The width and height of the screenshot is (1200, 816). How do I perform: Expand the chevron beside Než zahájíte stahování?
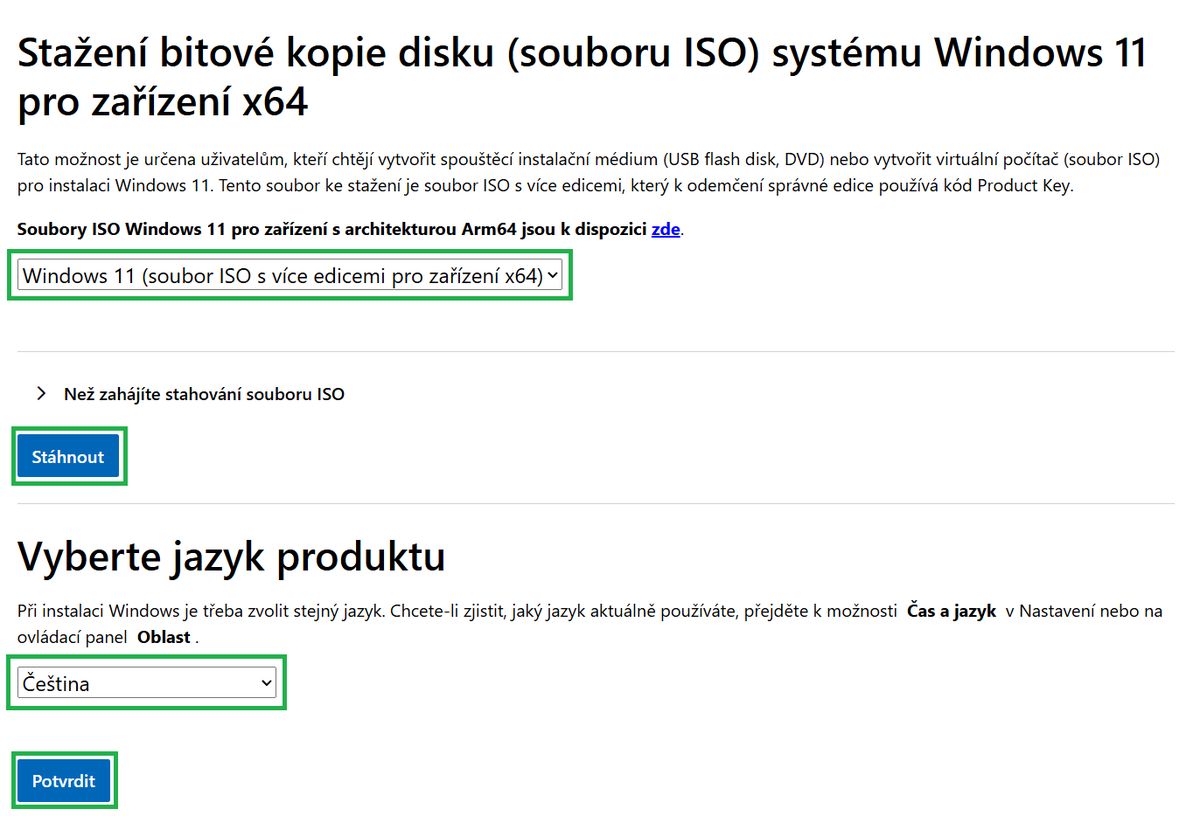[x=41, y=394]
